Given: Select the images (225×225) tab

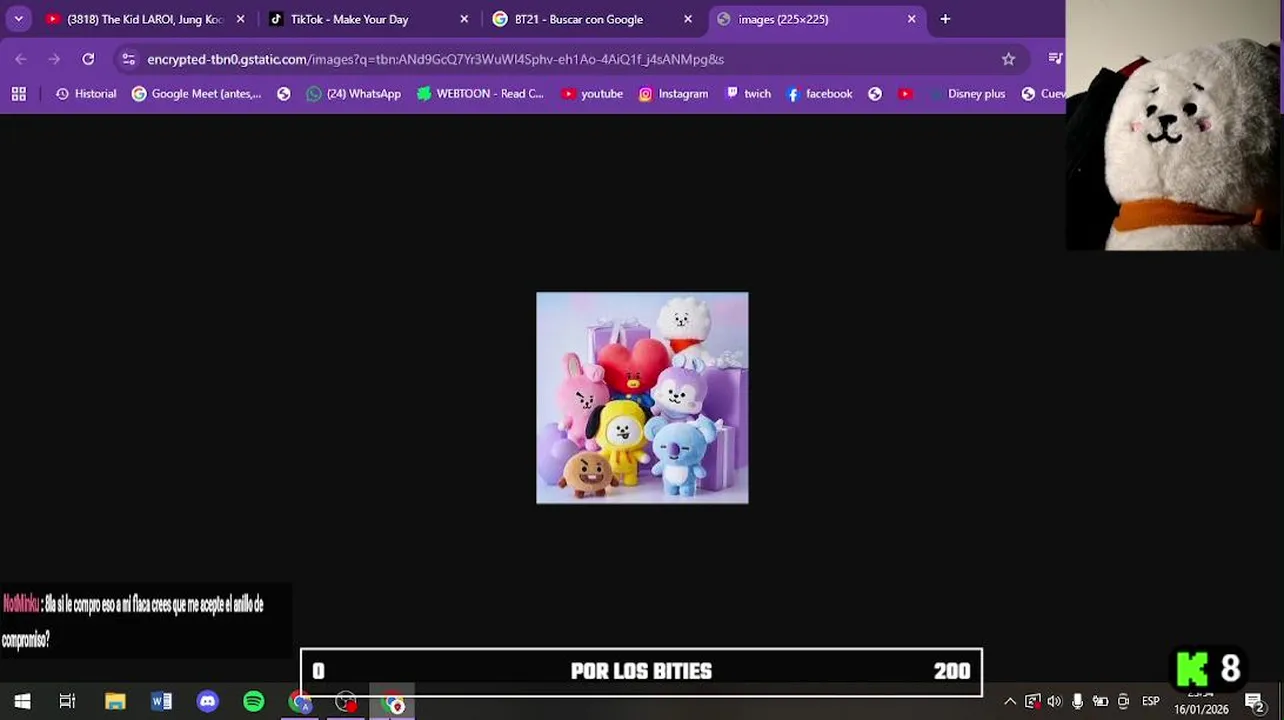Looking at the screenshot, I should (817, 19).
